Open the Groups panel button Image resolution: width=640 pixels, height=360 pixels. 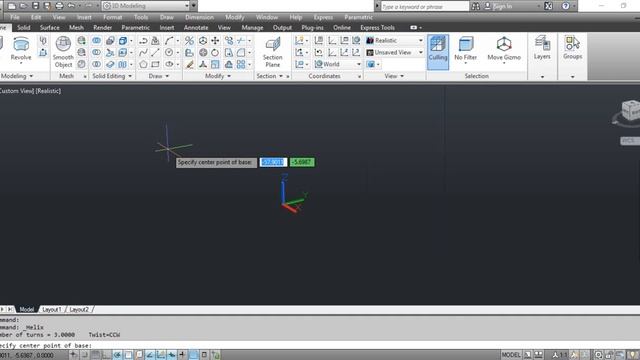tap(573, 48)
